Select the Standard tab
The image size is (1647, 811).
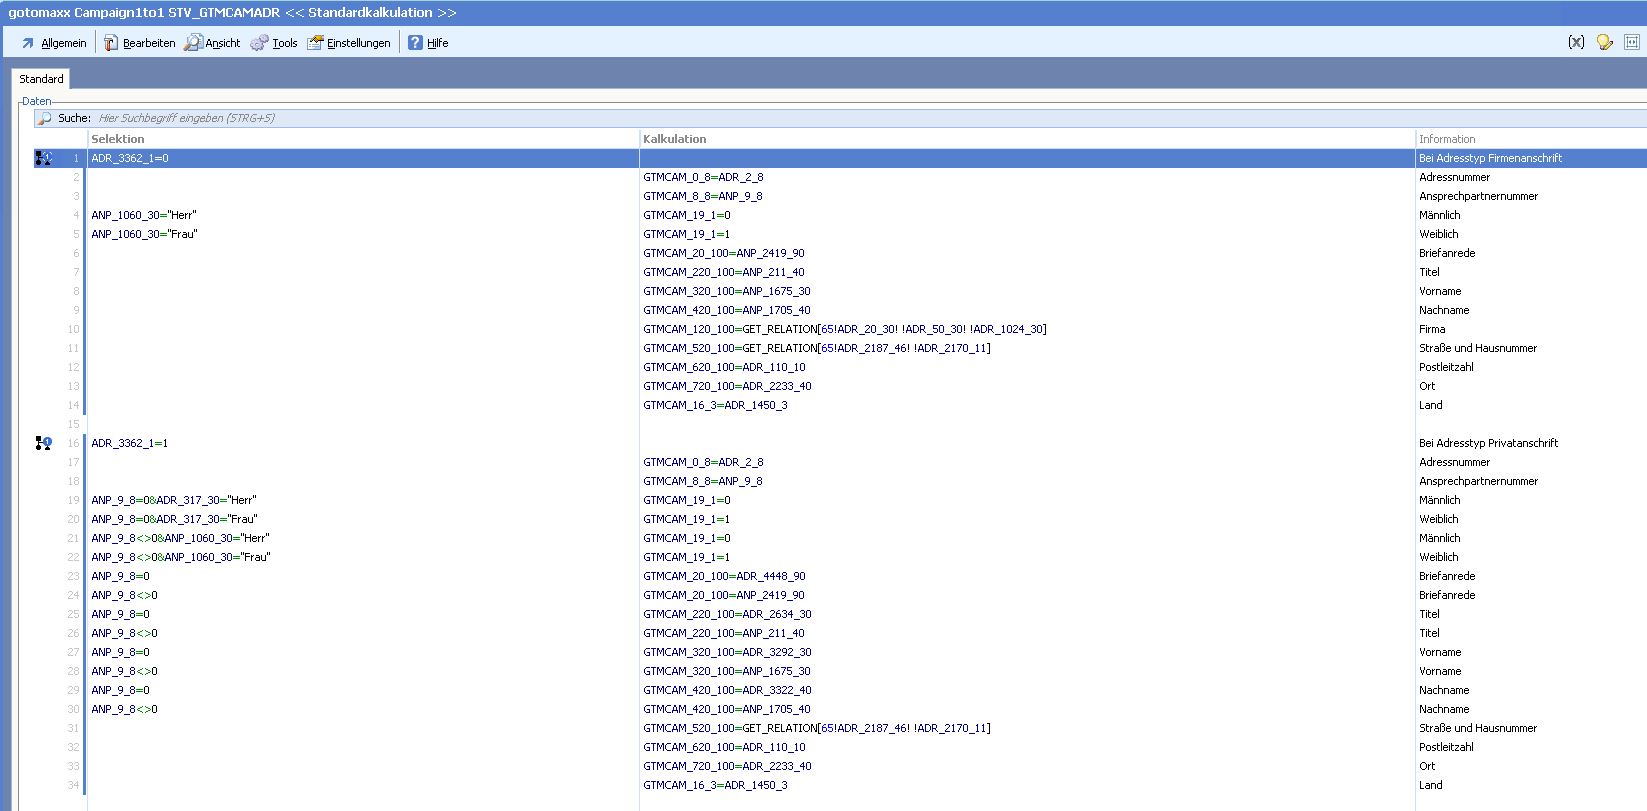tap(41, 79)
